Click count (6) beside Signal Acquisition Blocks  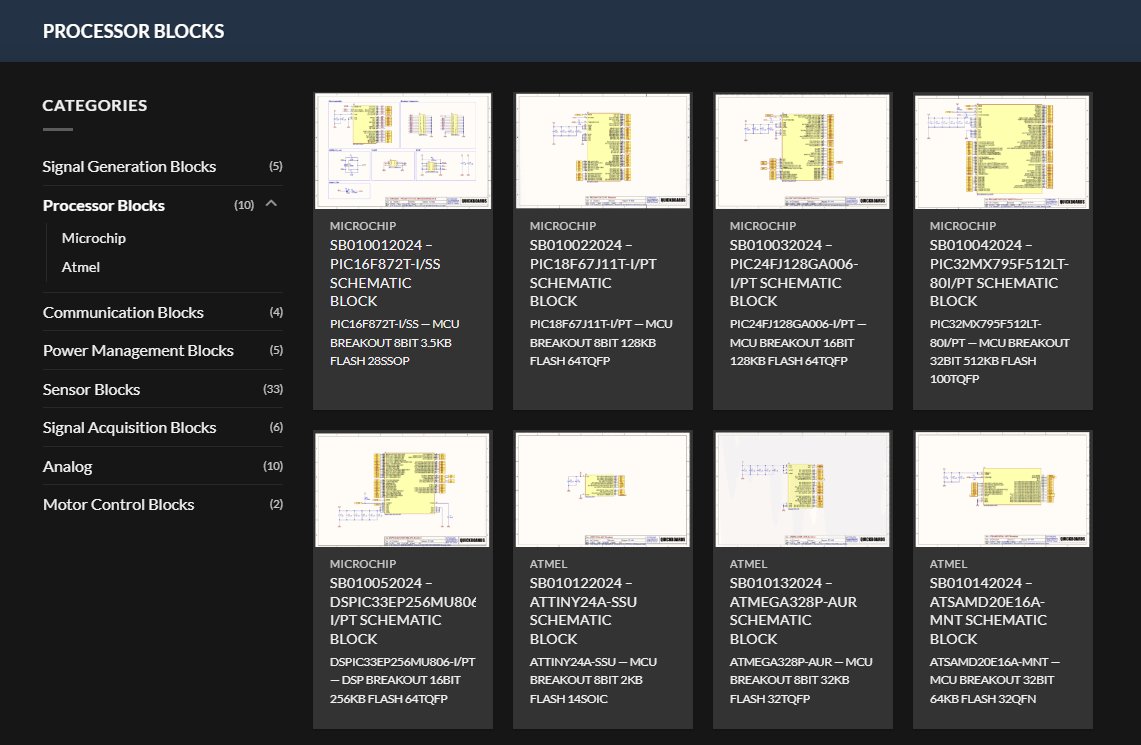pyautogui.click(x=276, y=427)
